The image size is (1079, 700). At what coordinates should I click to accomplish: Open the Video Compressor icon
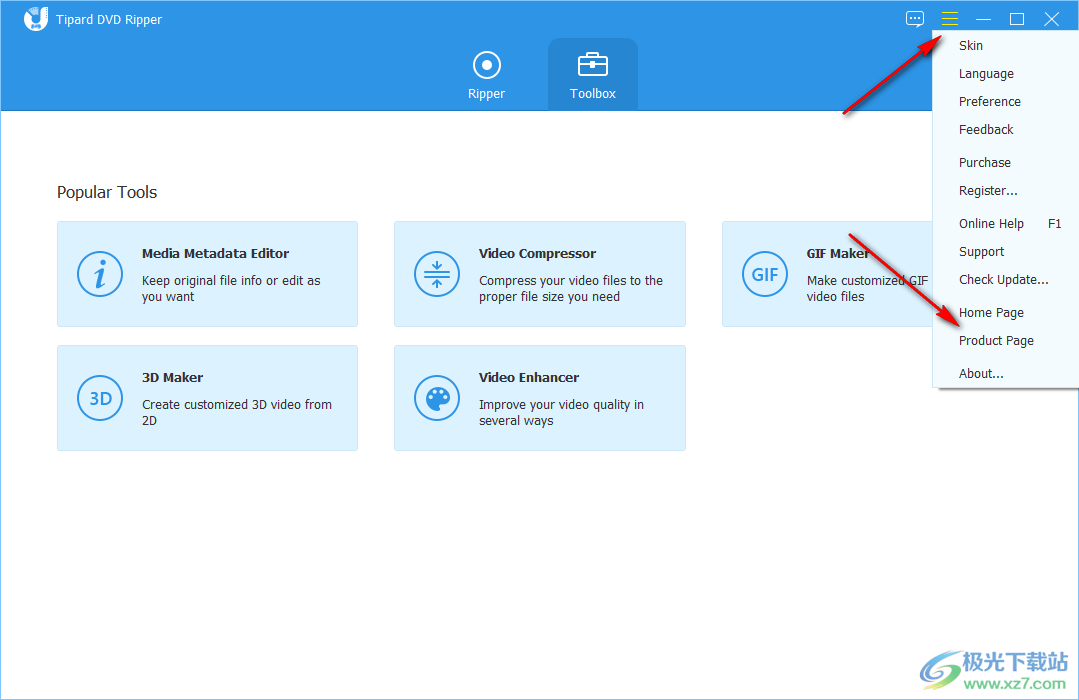437,274
